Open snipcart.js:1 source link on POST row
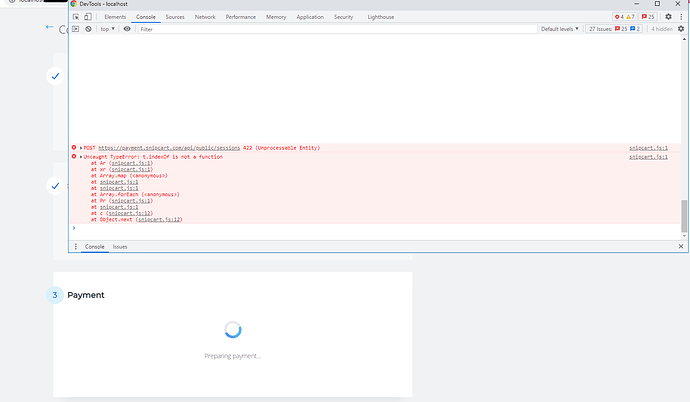690x402 pixels. (648, 148)
